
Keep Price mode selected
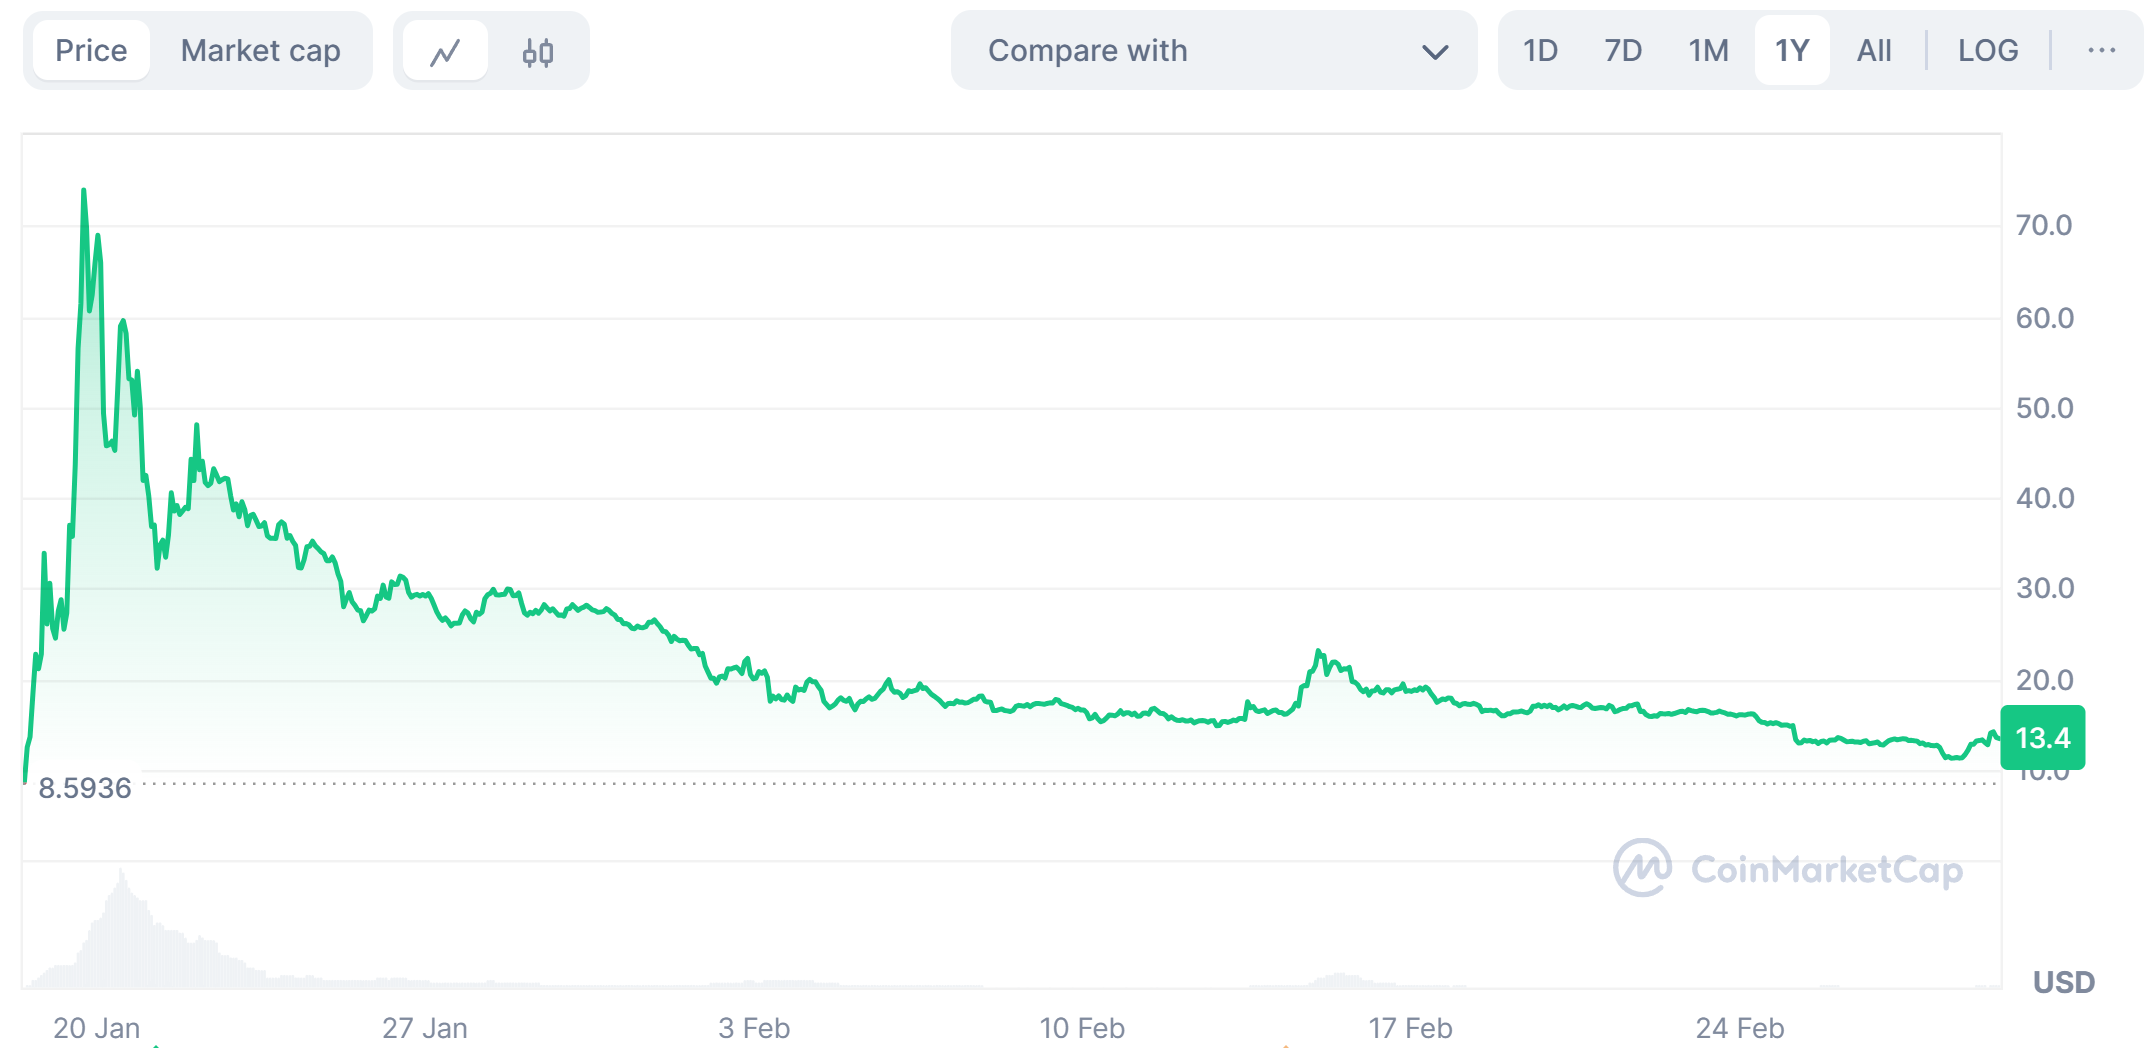click(x=91, y=50)
